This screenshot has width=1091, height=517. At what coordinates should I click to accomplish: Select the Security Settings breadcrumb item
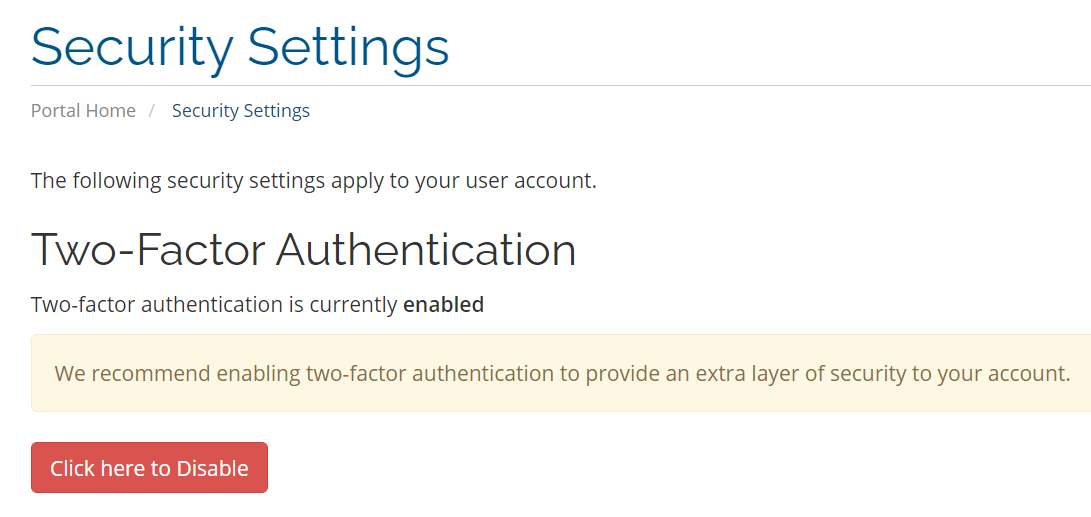[240, 111]
